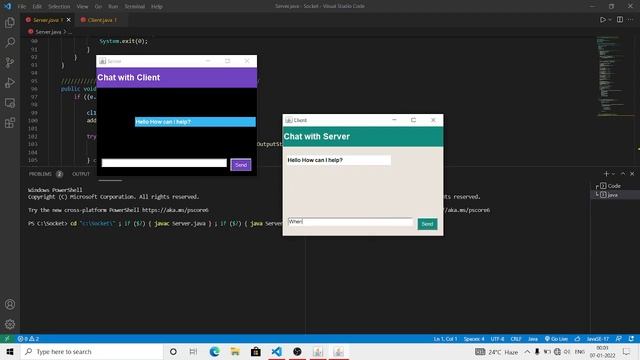
Task: Open Task View on taskbar
Action: [193, 352]
